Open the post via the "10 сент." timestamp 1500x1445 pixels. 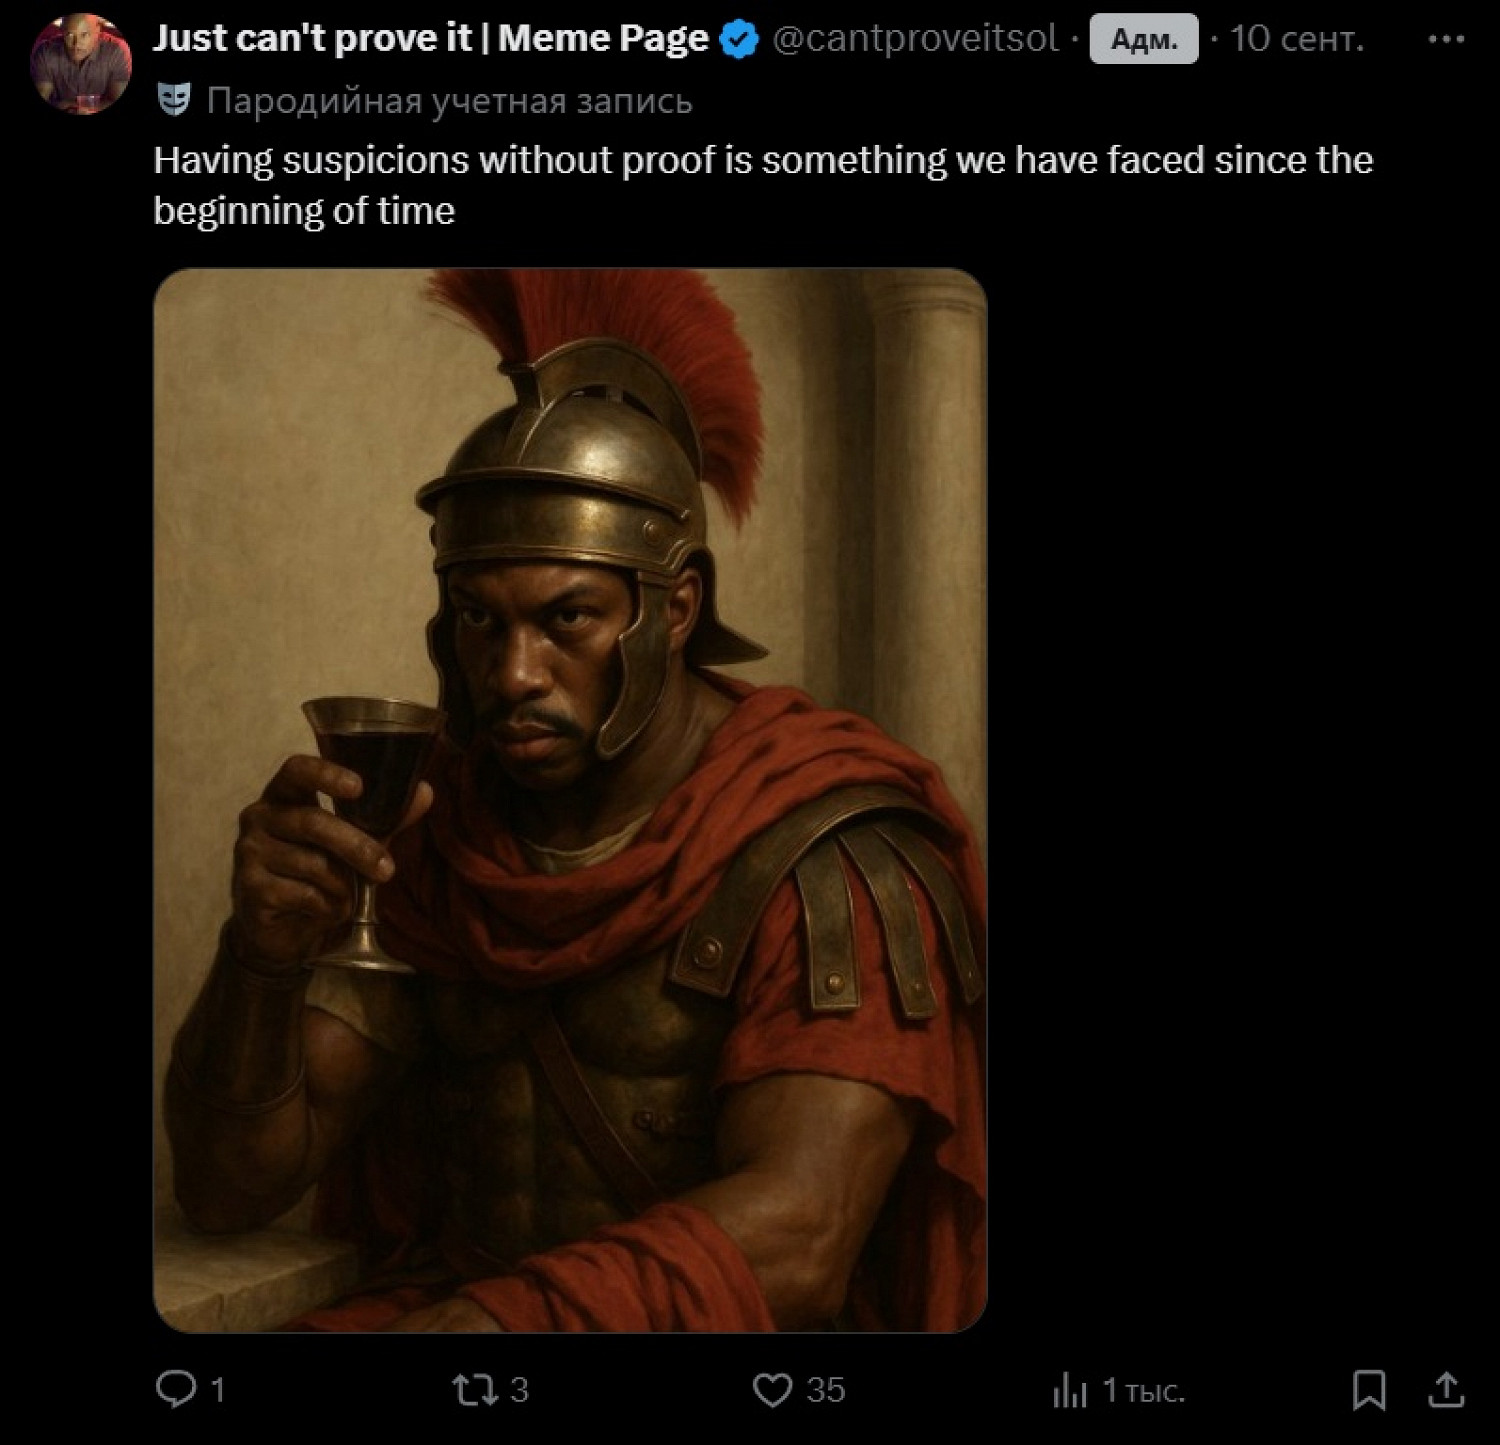(1296, 38)
